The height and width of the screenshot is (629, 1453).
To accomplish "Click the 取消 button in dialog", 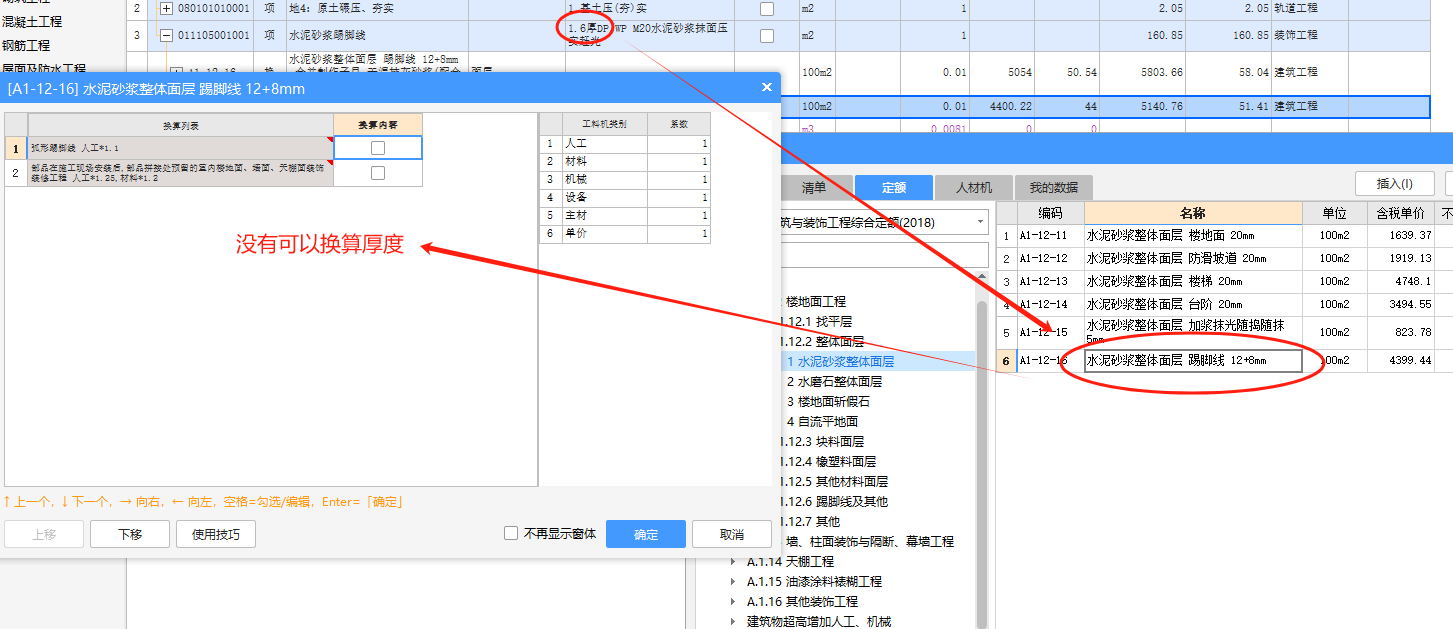I will coord(732,534).
